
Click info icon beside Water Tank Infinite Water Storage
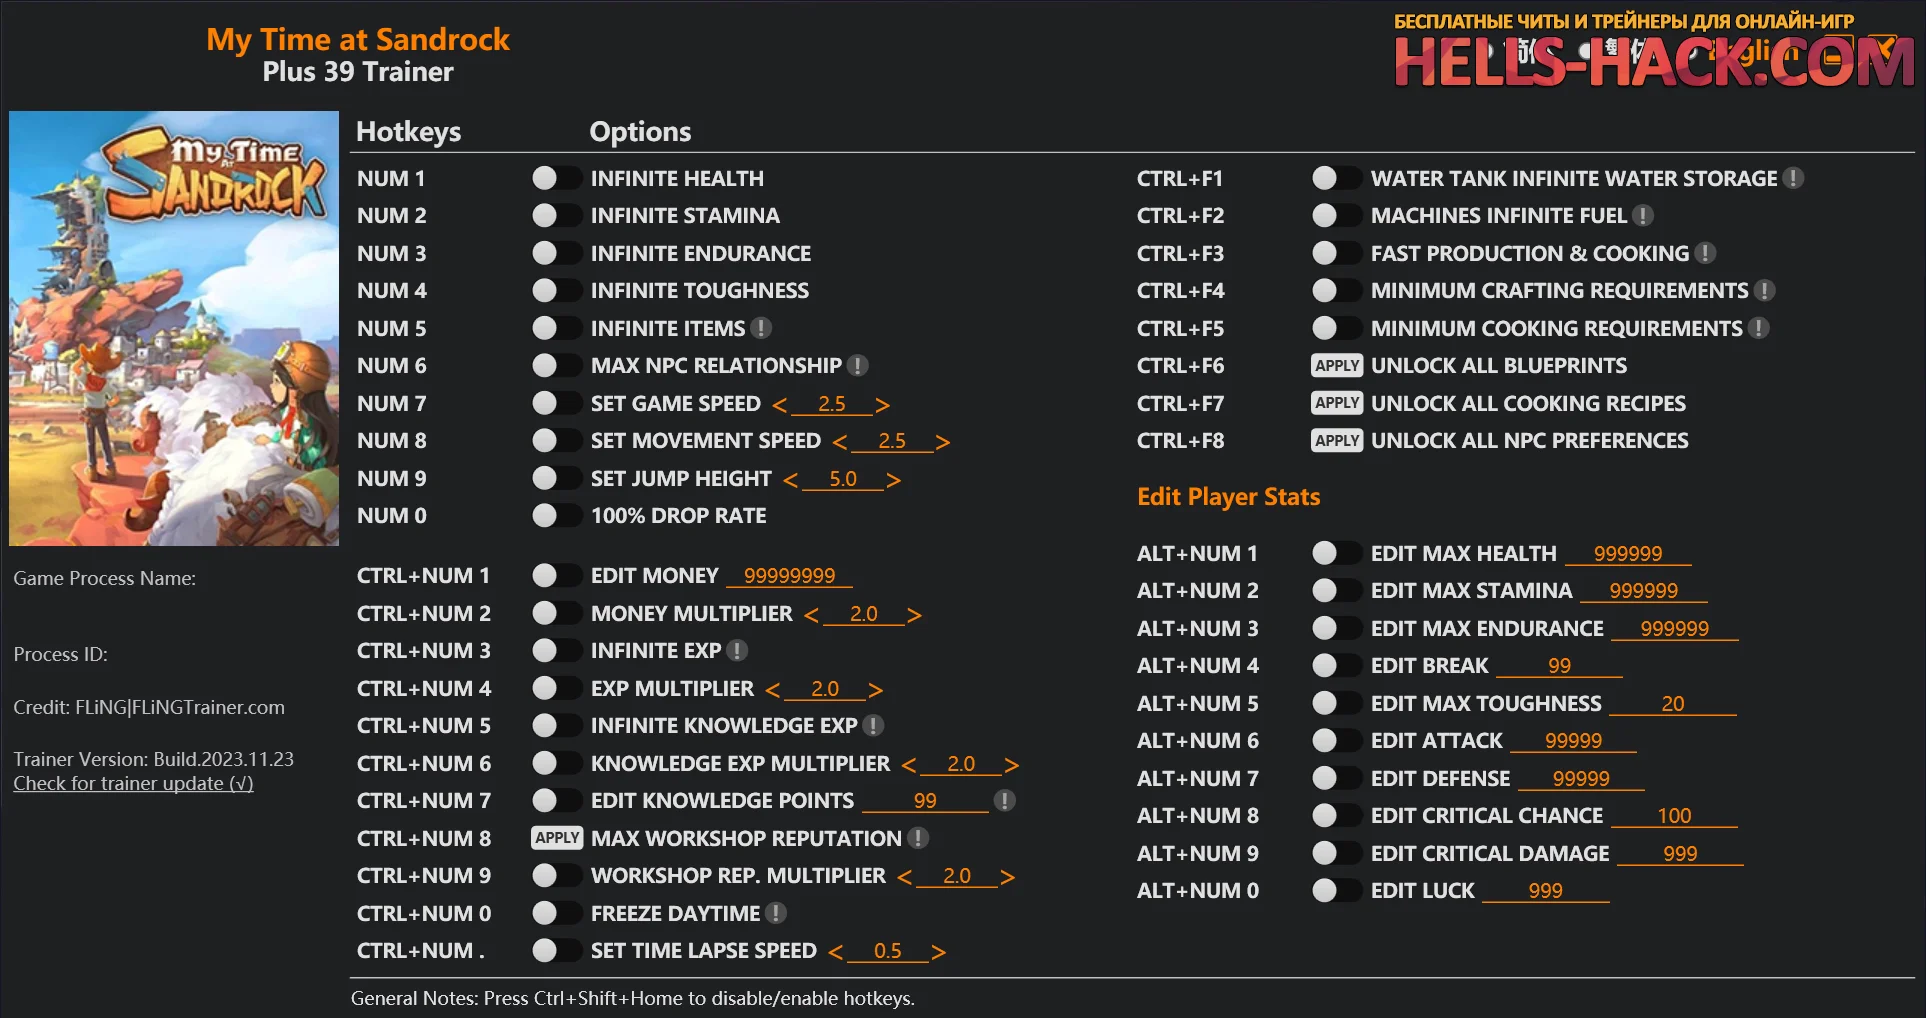pos(1794,178)
